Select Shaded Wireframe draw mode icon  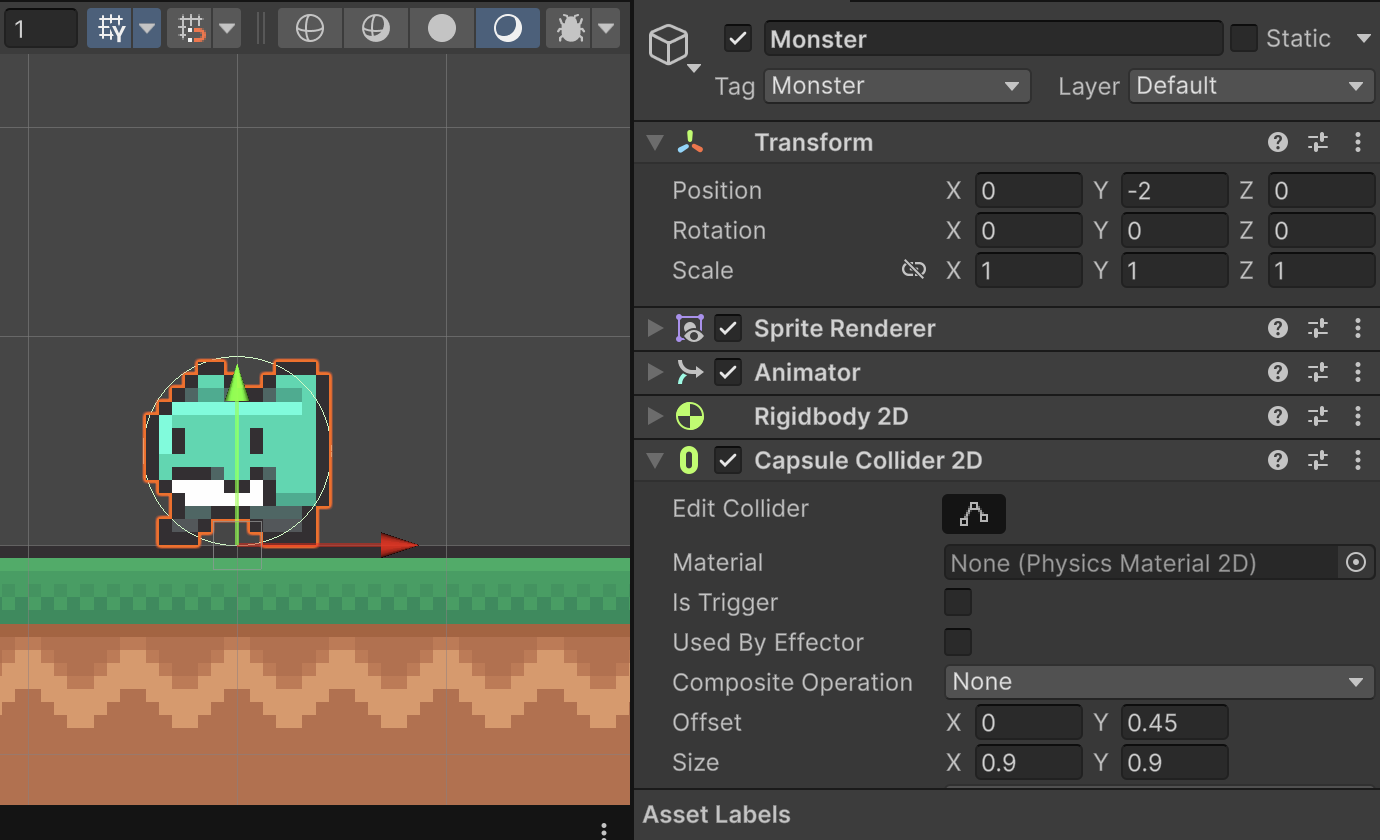[376, 29]
